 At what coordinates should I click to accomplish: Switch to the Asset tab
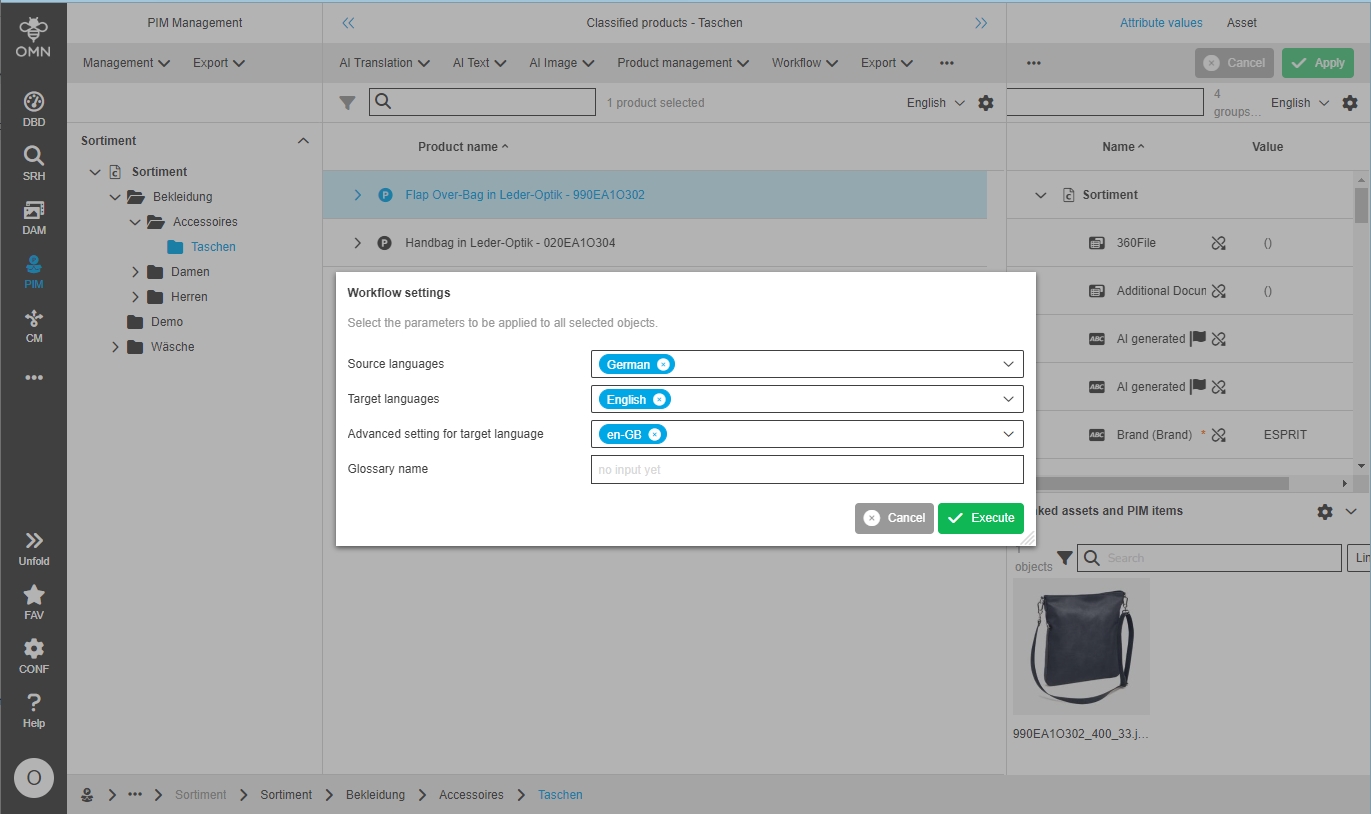[x=1241, y=23]
